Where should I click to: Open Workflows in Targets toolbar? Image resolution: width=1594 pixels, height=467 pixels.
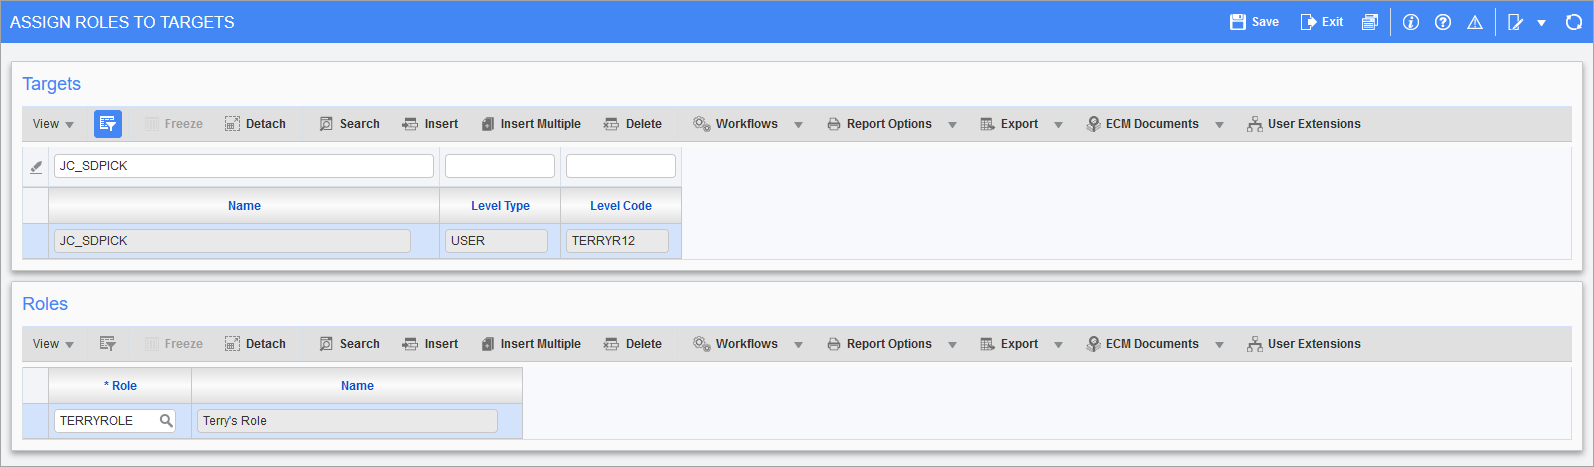735,124
